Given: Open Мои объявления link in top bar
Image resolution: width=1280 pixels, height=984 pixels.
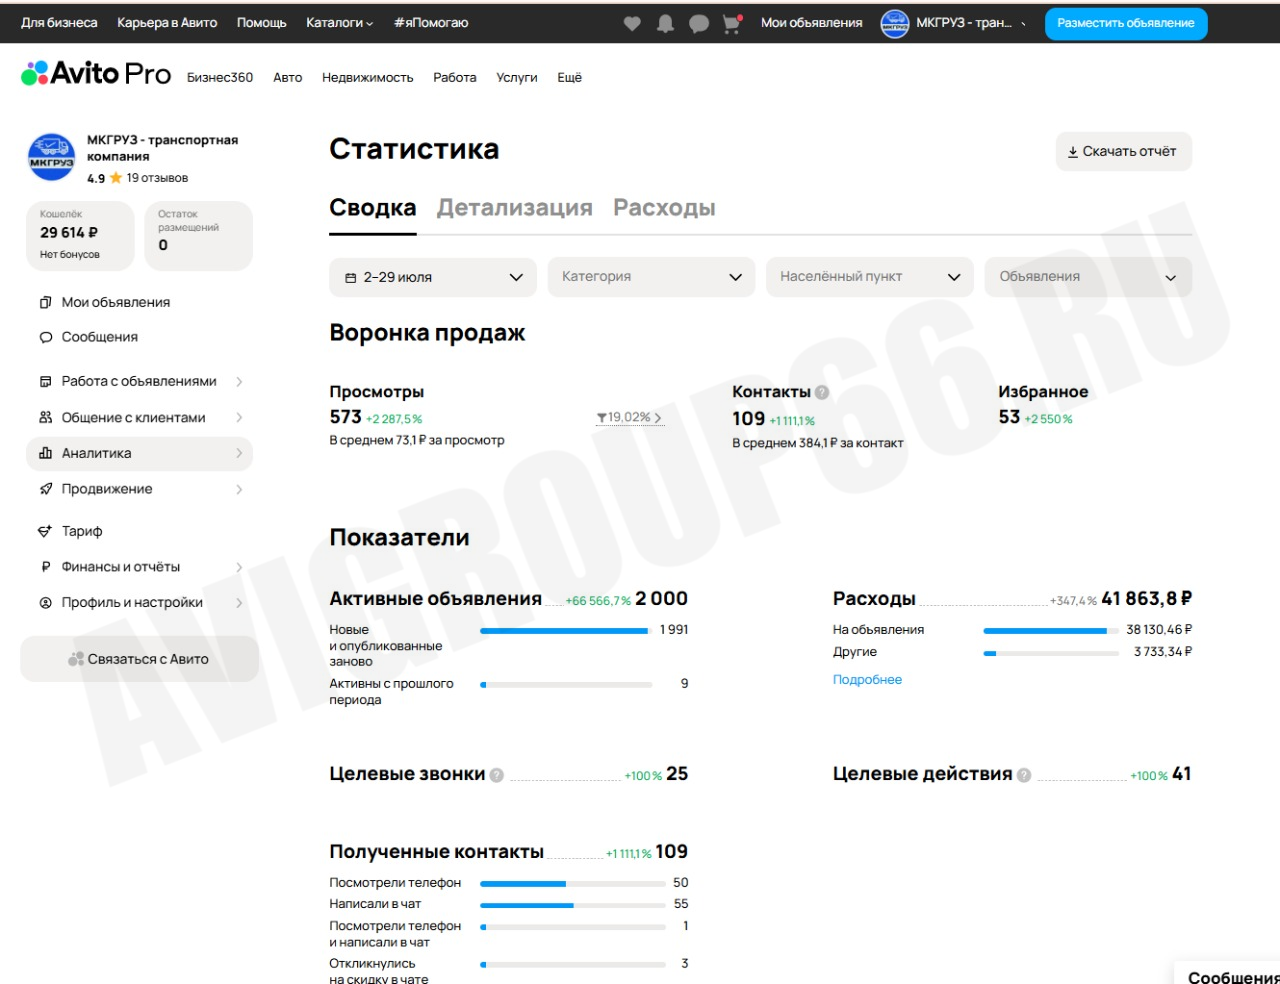Looking at the screenshot, I should pos(812,23).
